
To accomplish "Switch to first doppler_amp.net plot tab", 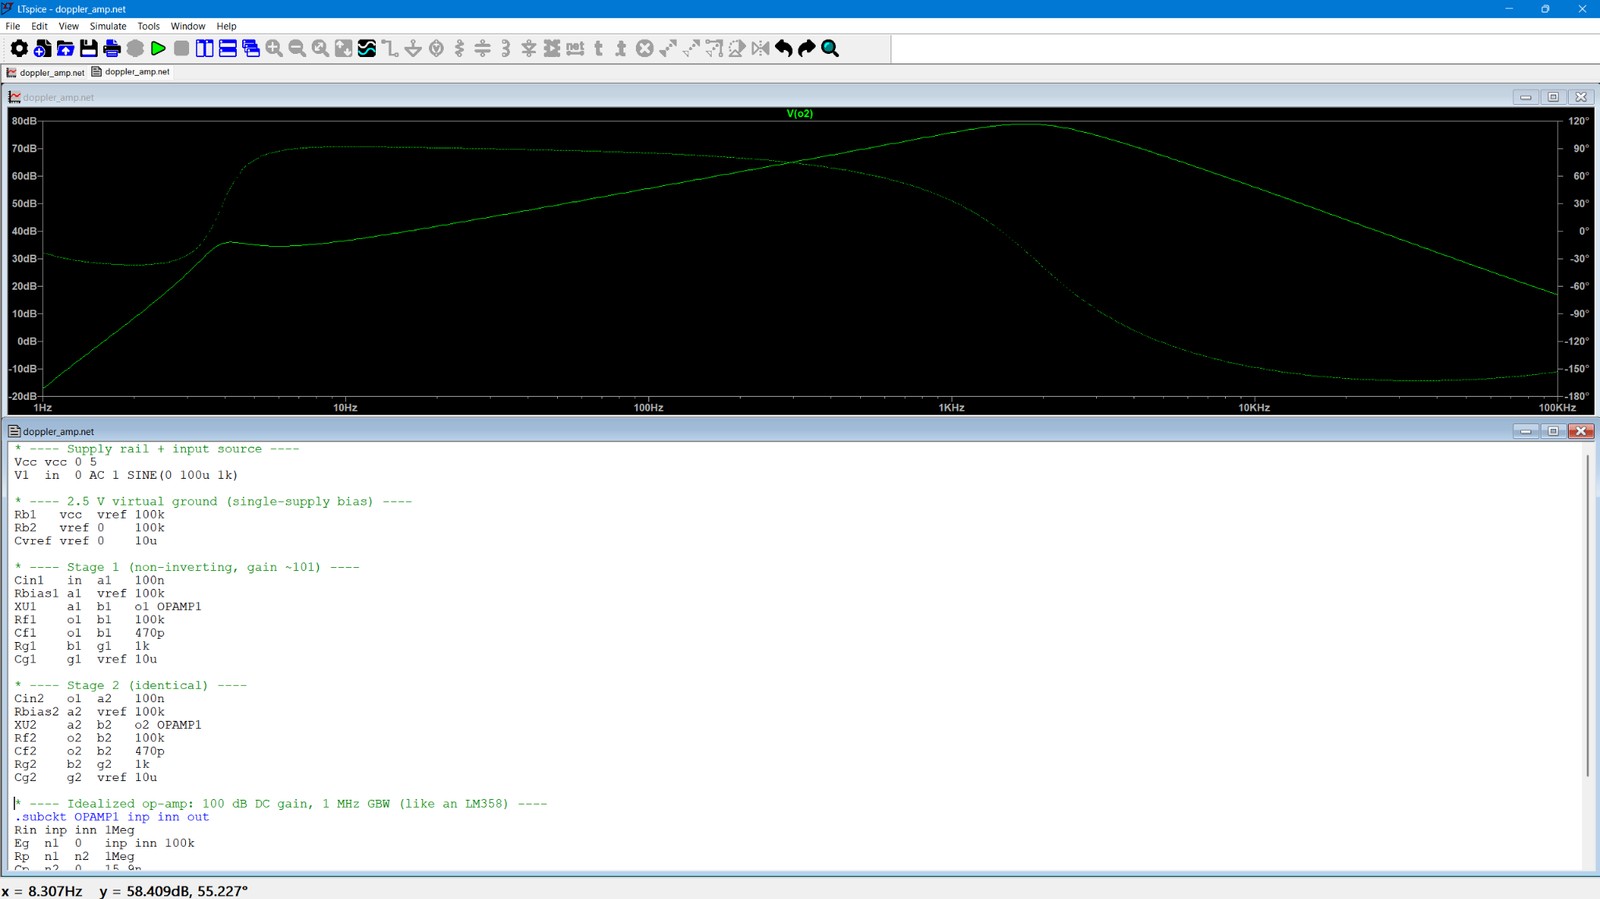I will pos(45,72).
